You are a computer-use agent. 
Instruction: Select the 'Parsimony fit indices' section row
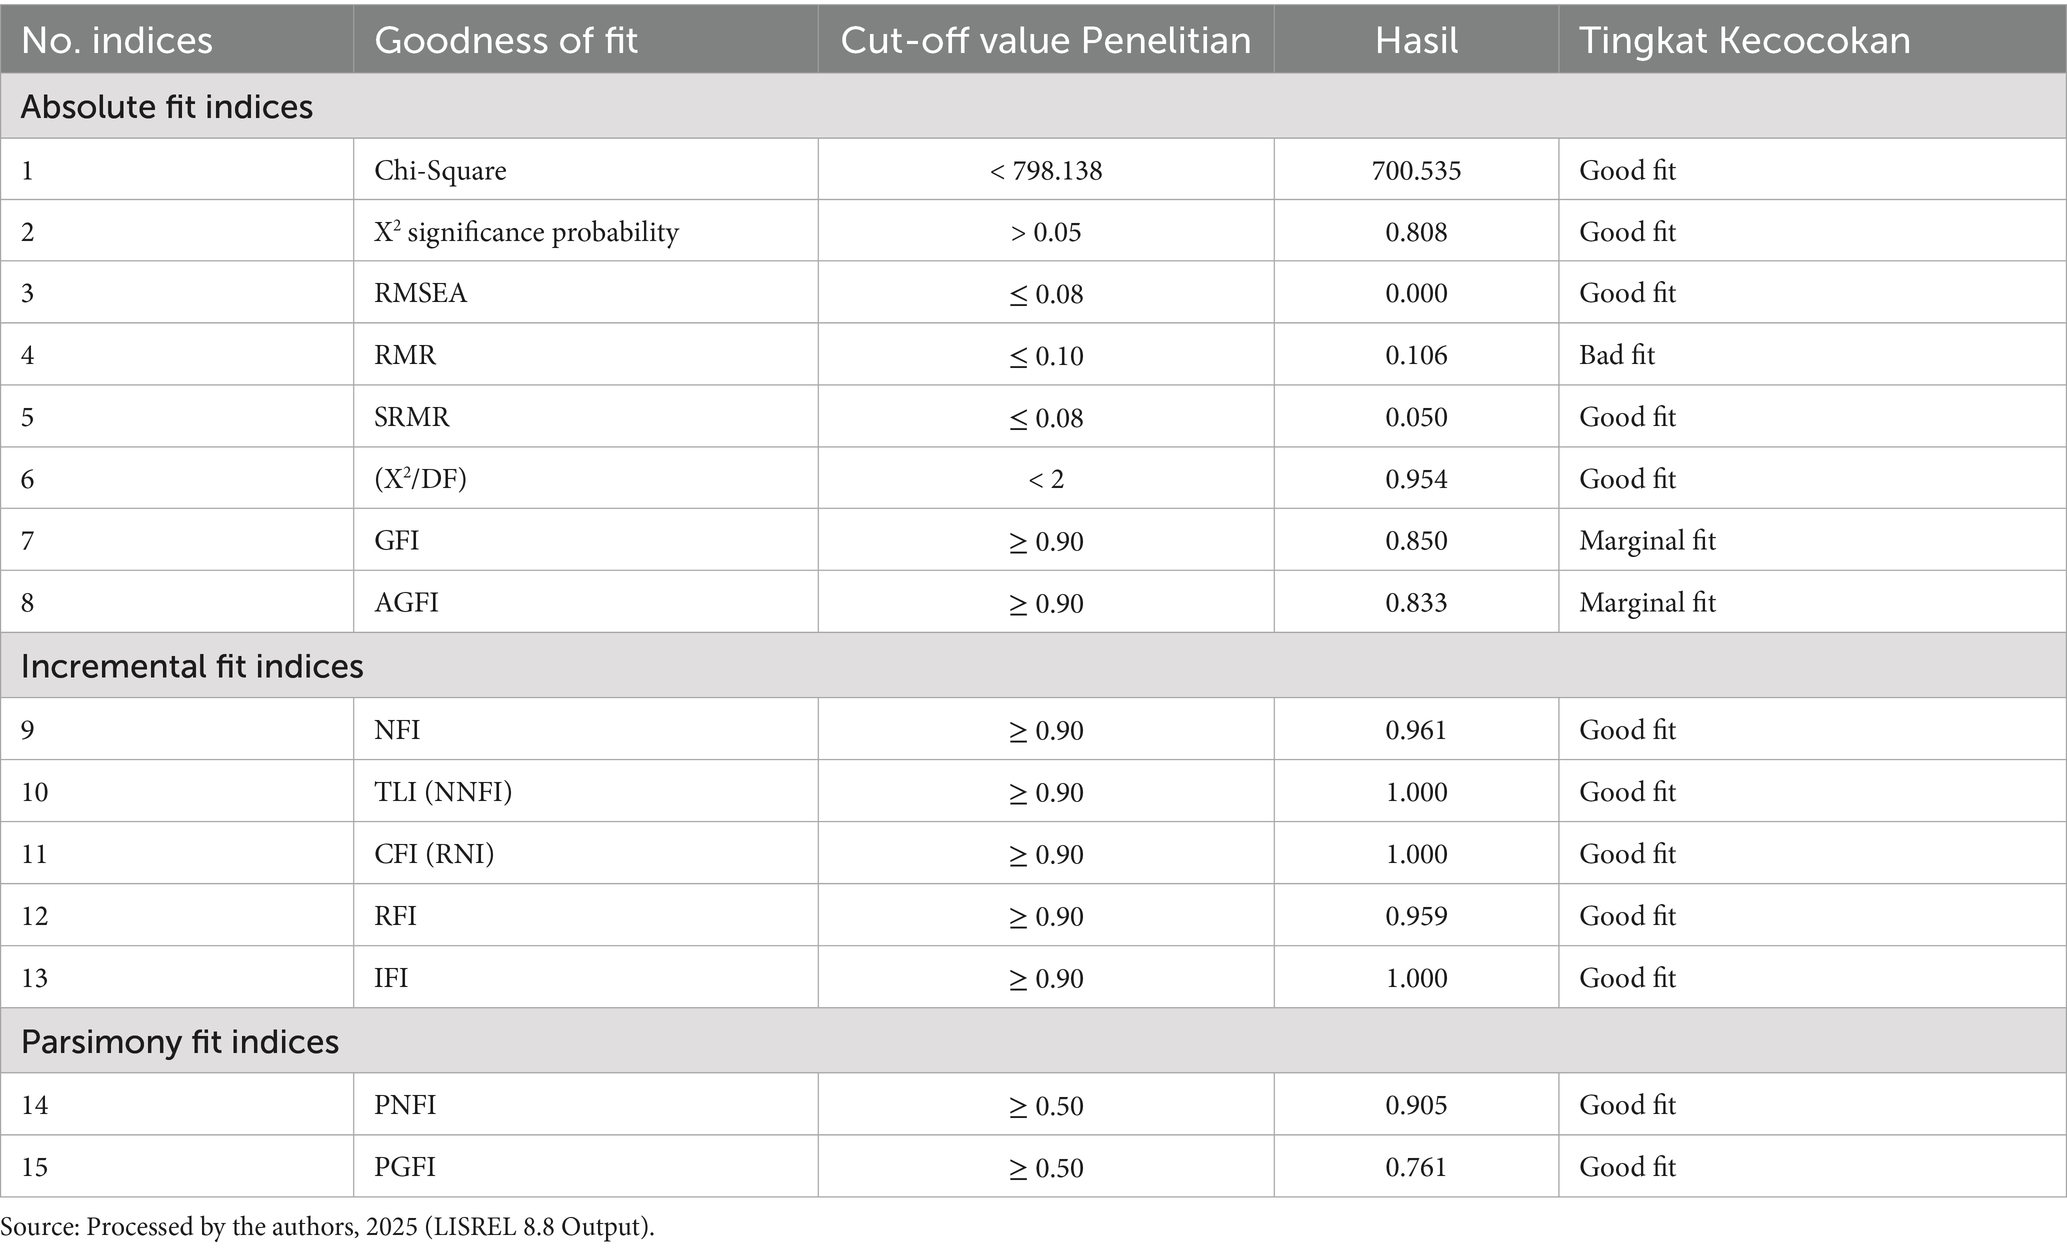tap(1033, 1041)
